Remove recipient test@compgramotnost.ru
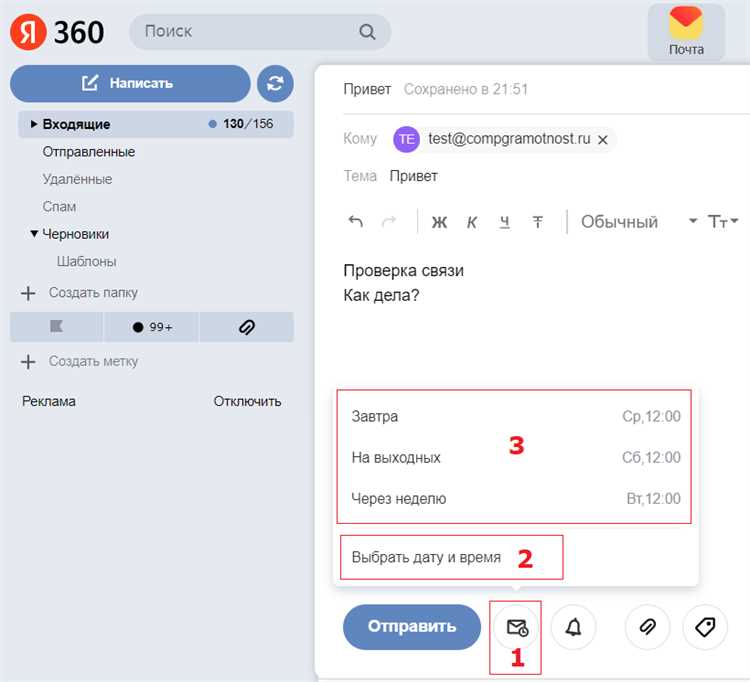Image resolution: width=750 pixels, height=682 pixels. pyautogui.click(x=603, y=140)
